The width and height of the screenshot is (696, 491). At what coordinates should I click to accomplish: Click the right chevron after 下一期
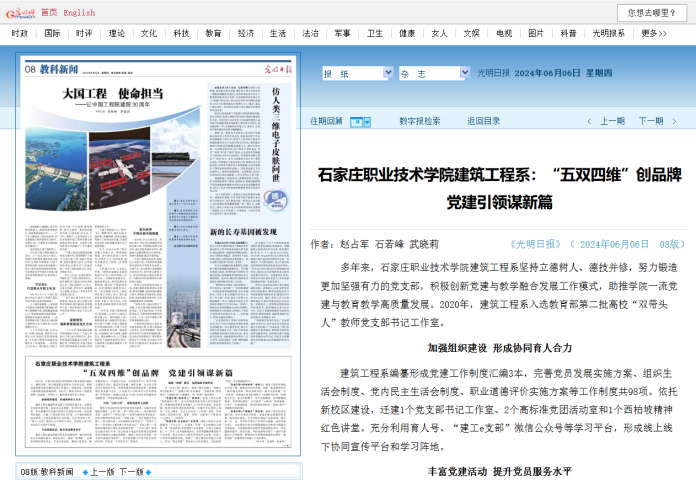(x=674, y=121)
